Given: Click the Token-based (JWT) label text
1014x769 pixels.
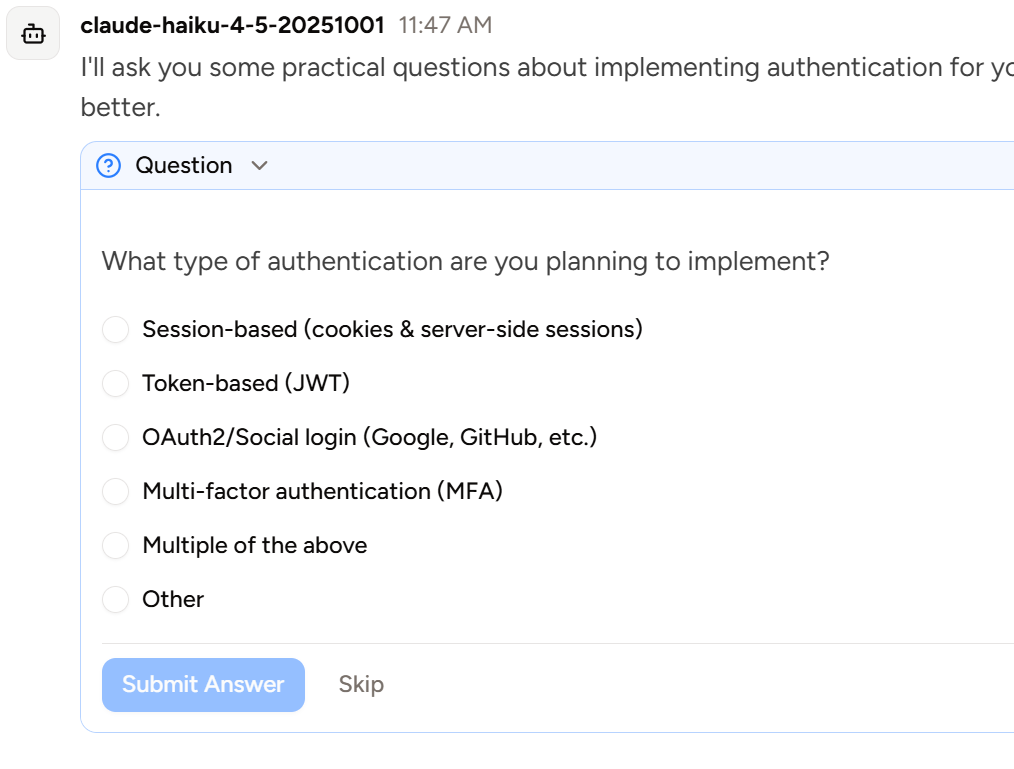Looking at the screenshot, I should (x=248, y=383).
